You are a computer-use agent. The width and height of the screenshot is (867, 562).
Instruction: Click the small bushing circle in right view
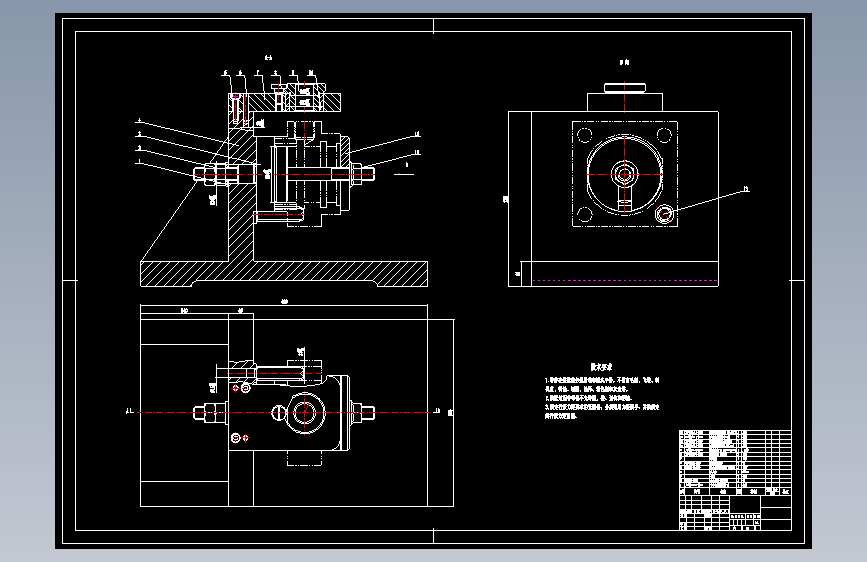pyautogui.click(x=665, y=214)
